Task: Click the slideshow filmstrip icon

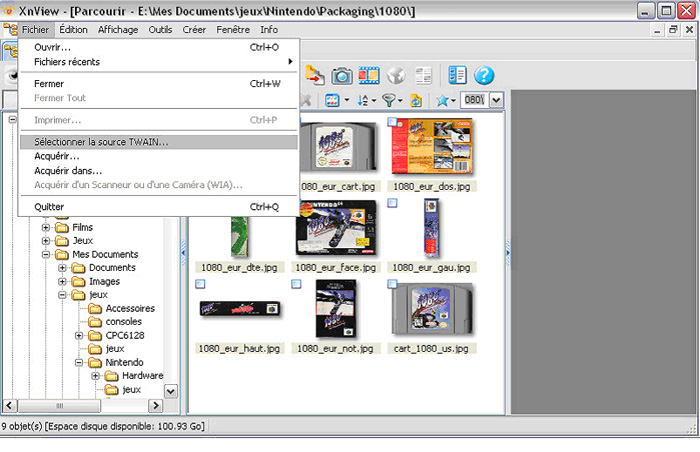Action: coord(369,75)
